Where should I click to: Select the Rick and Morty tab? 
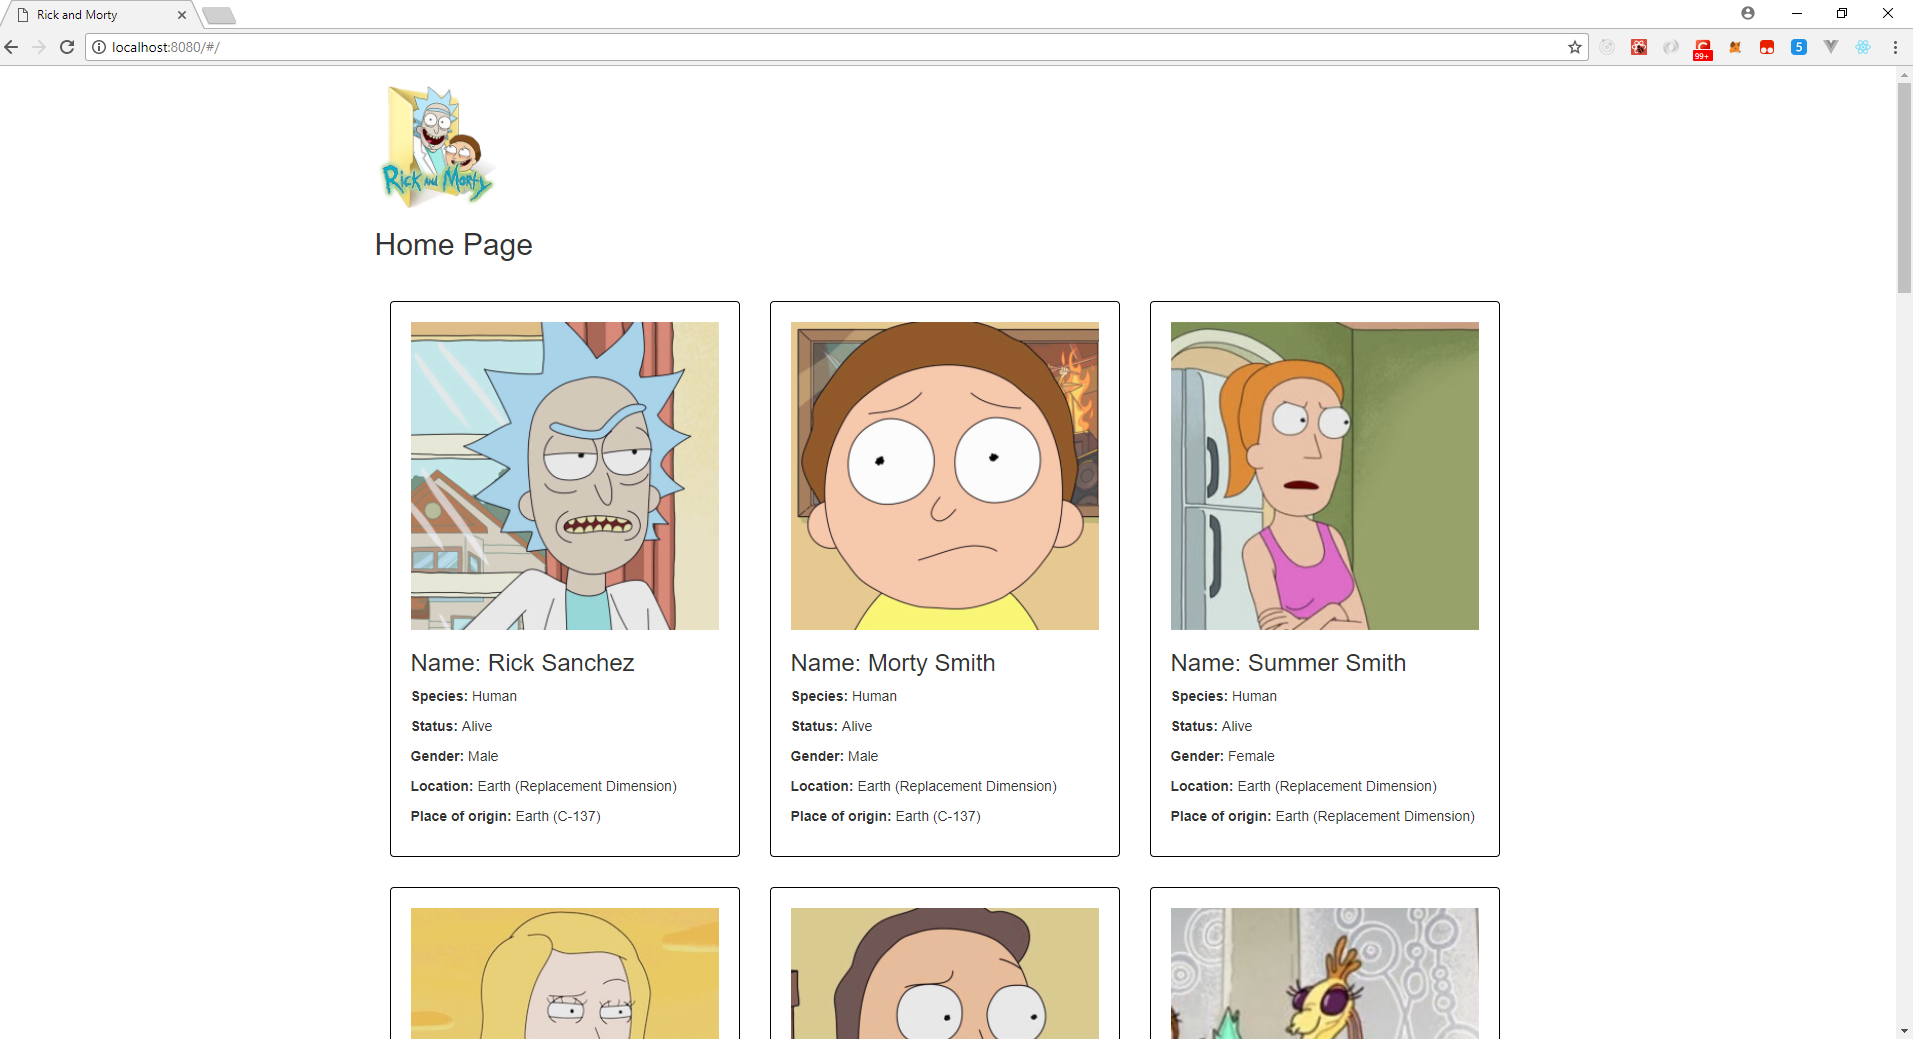click(100, 15)
